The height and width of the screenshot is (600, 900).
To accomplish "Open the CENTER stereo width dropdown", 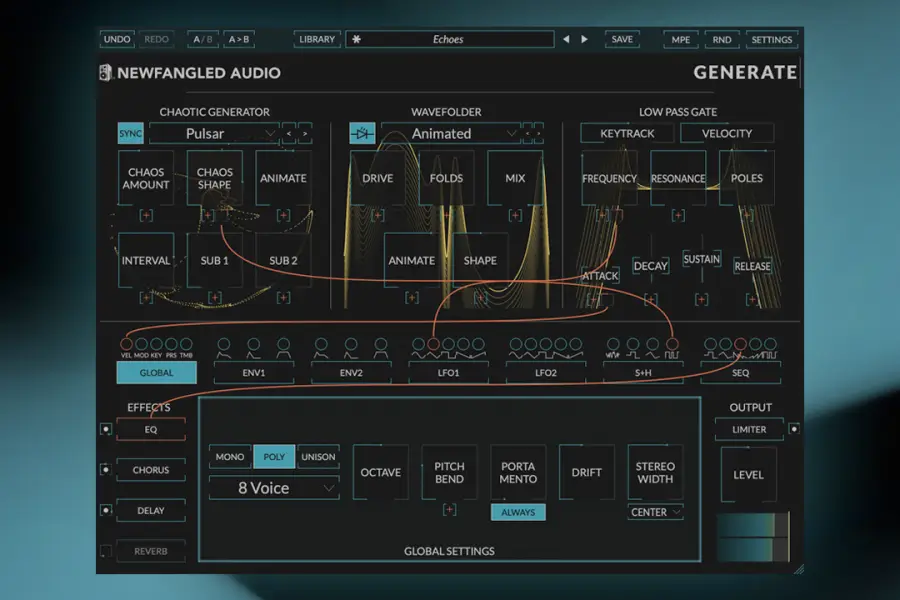I will point(655,512).
